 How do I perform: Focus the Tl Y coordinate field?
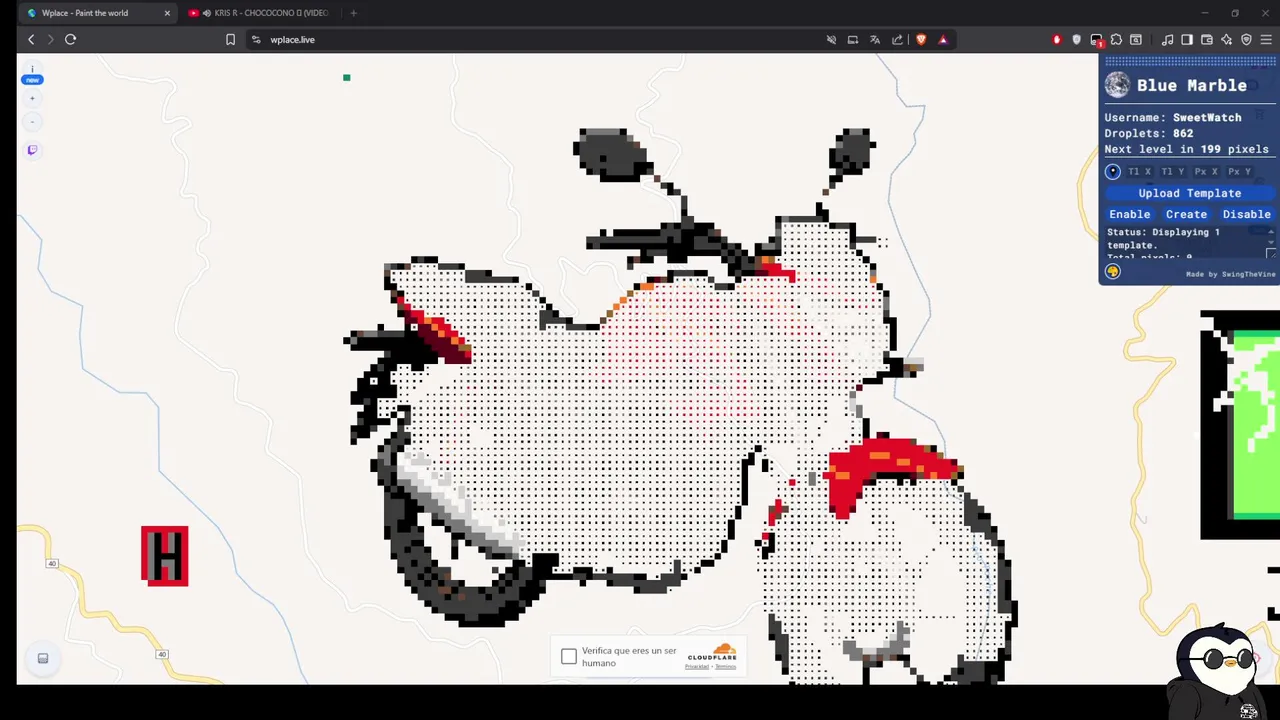(1173, 171)
